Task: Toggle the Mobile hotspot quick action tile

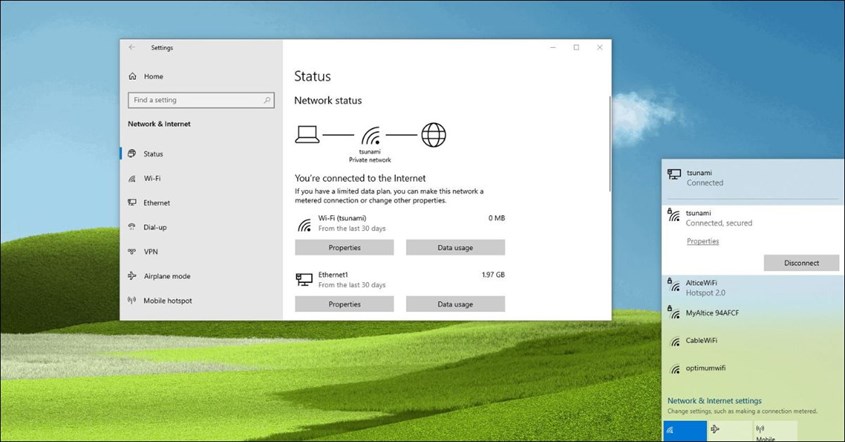Action: (775, 431)
